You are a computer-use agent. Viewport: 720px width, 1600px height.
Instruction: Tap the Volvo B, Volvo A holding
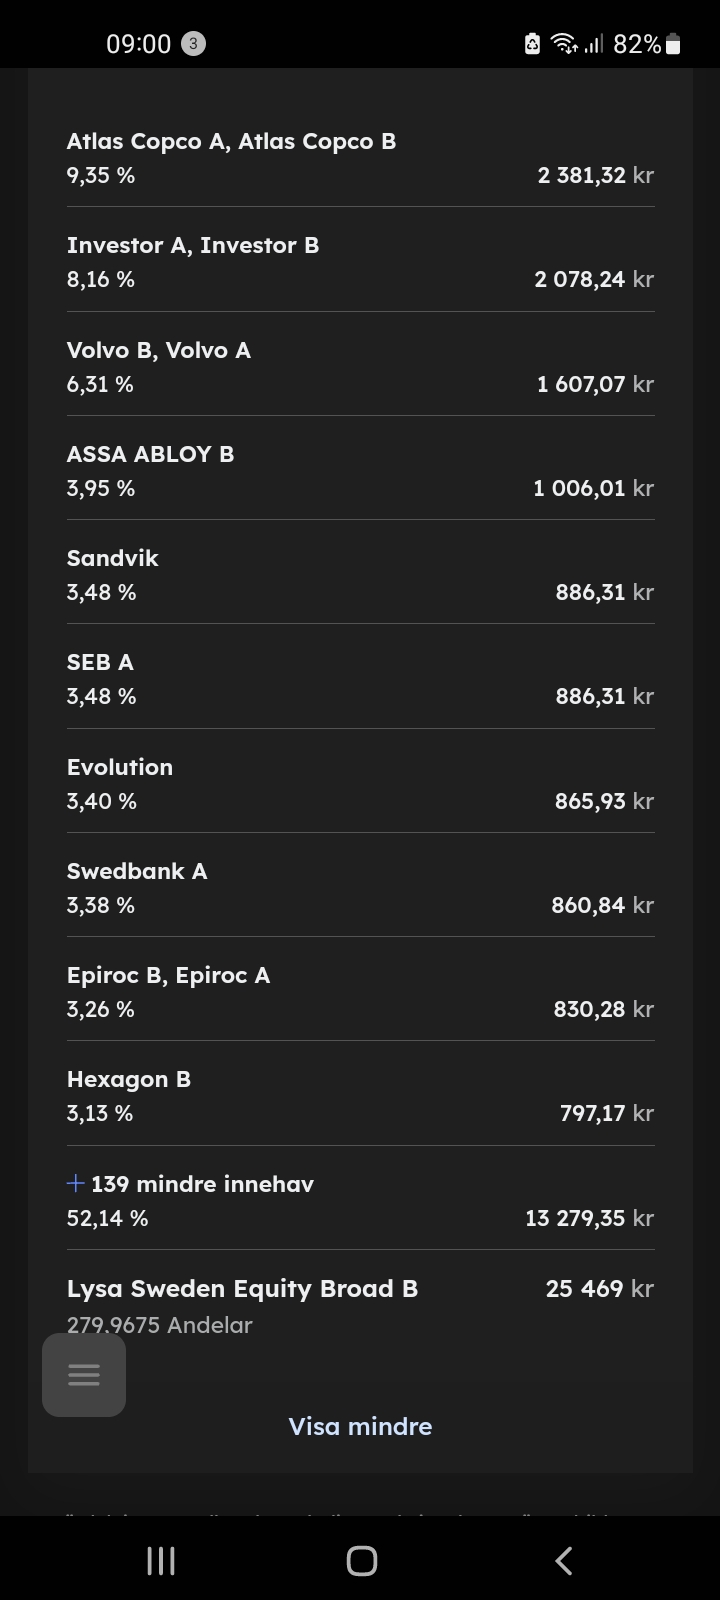[360, 367]
